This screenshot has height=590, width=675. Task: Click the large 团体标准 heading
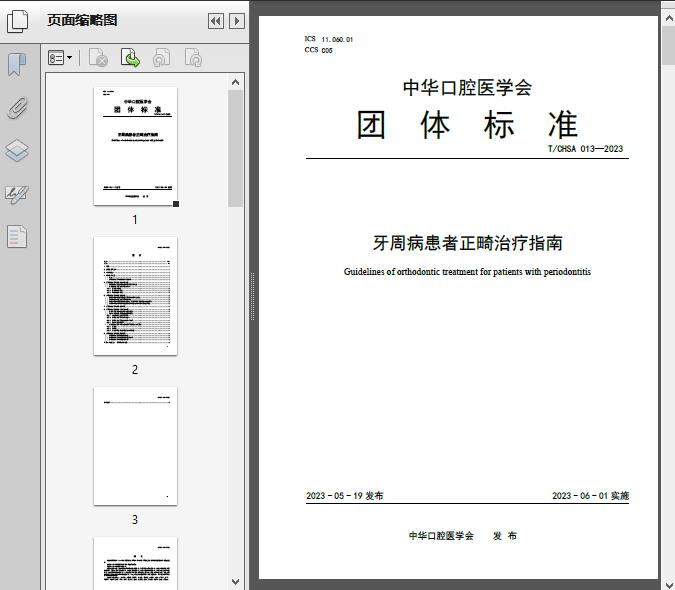(x=468, y=125)
